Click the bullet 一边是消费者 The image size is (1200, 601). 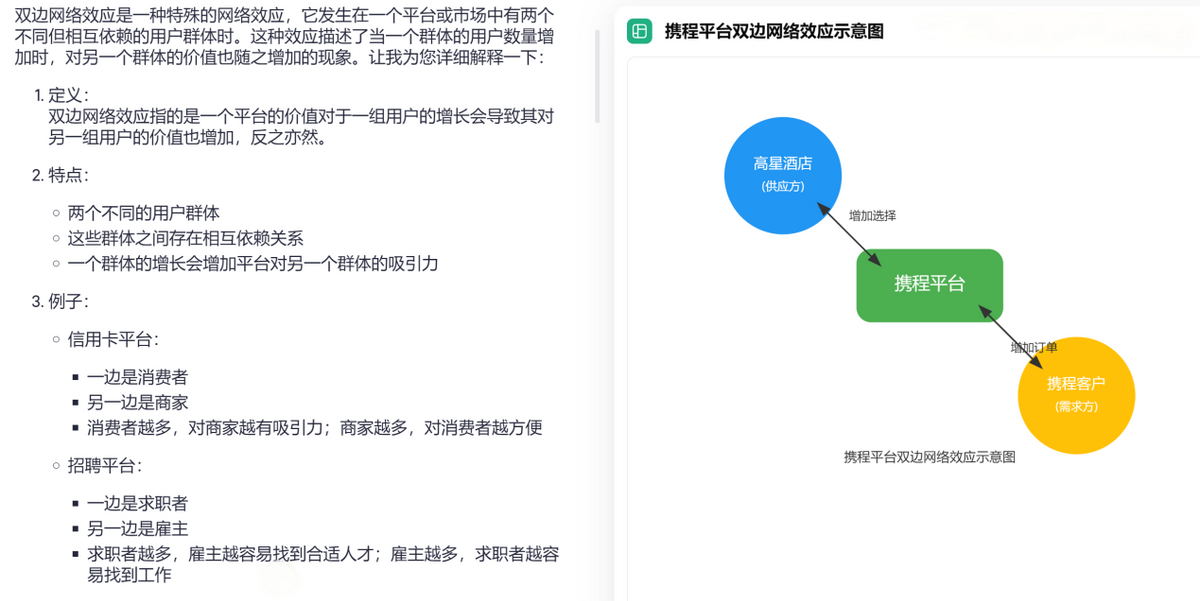[137, 377]
